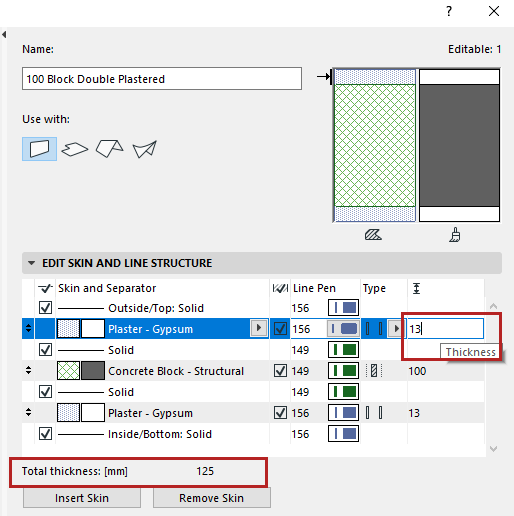Viewport: 514px width, 516px height.
Task: Click the reorder handle on selected Plaster row
Action: coord(28,329)
